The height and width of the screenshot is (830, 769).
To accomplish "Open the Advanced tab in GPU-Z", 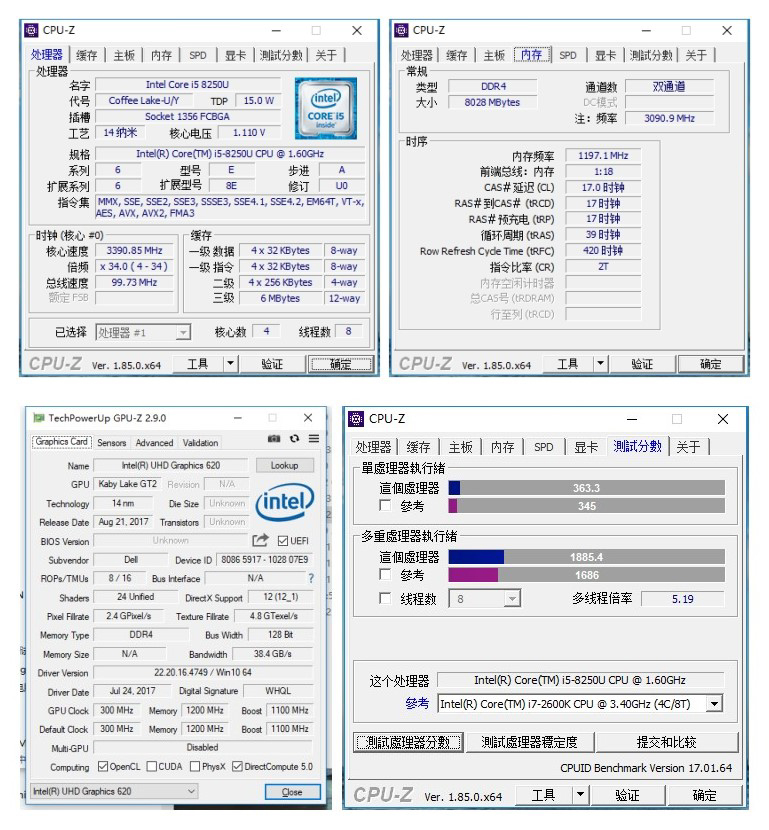I will [154, 443].
